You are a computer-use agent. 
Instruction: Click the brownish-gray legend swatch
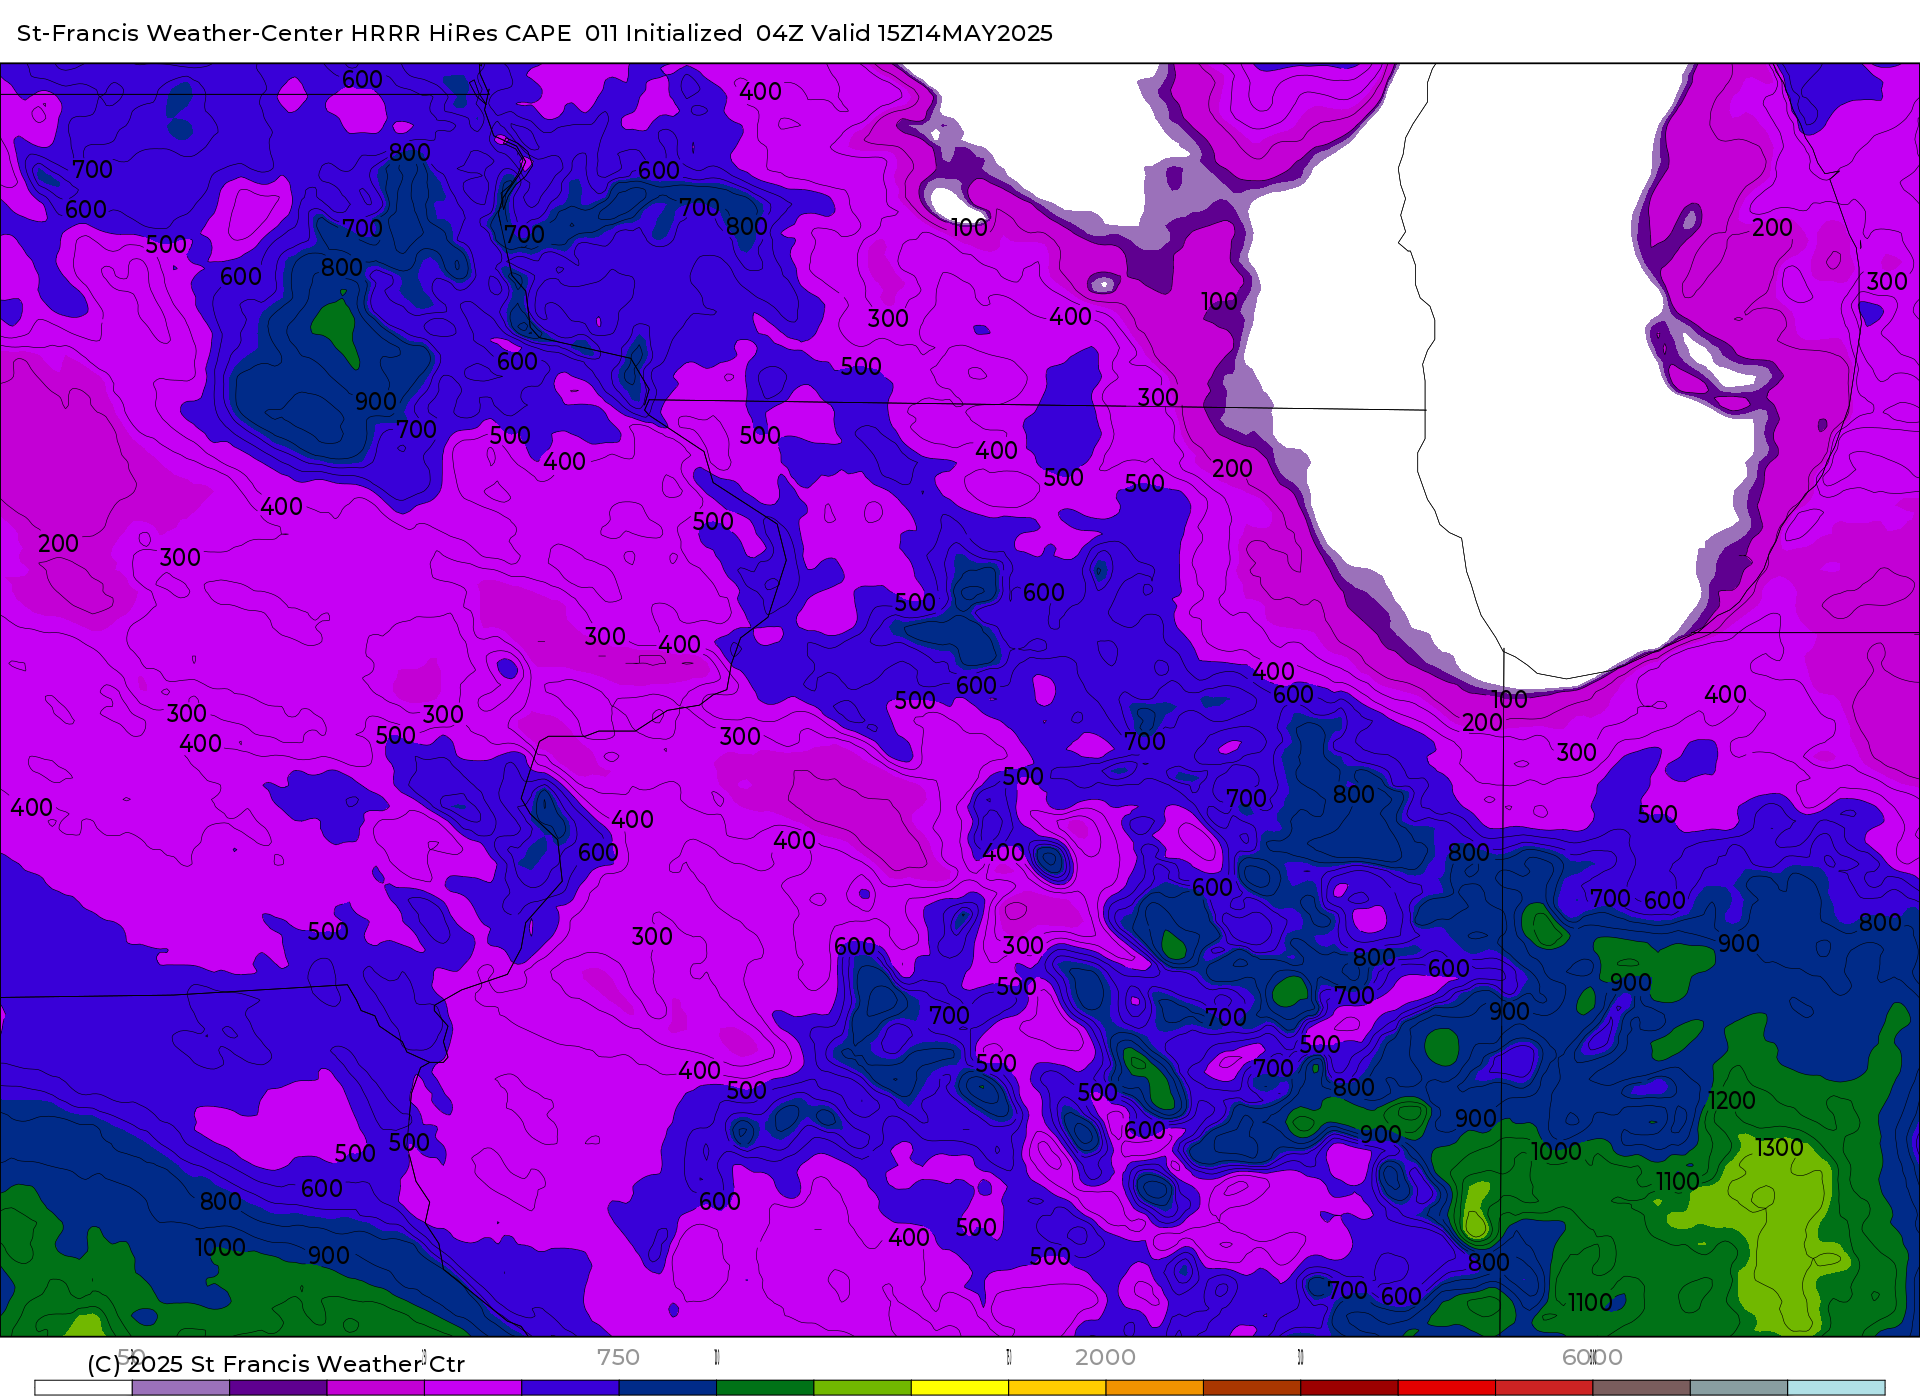(1641, 1388)
